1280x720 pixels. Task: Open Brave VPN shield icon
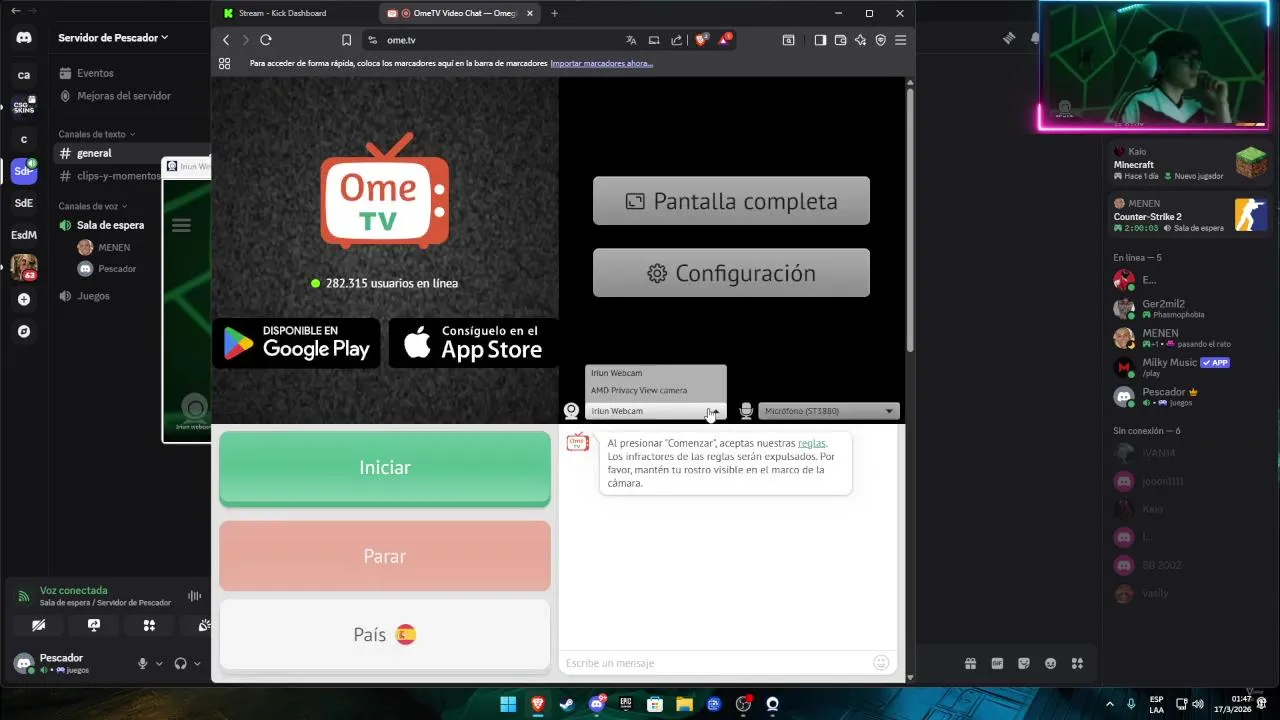coord(880,40)
